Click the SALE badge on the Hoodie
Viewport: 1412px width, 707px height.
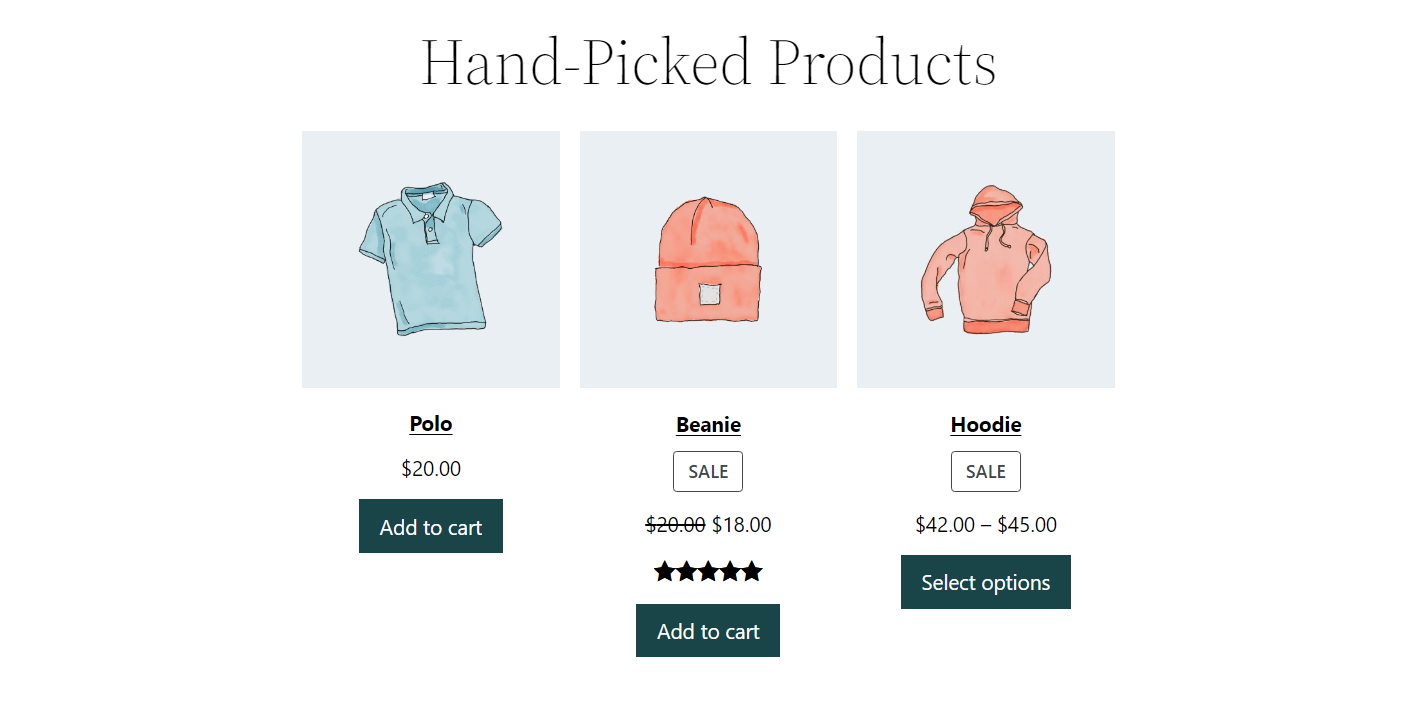point(985,471)
